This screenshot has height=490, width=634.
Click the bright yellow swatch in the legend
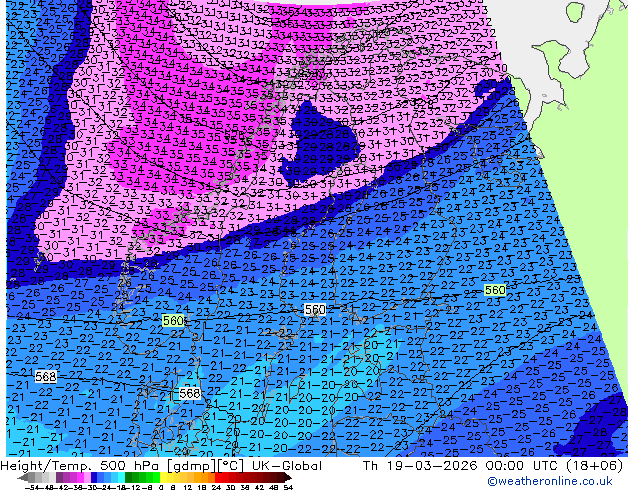point(163,478)
